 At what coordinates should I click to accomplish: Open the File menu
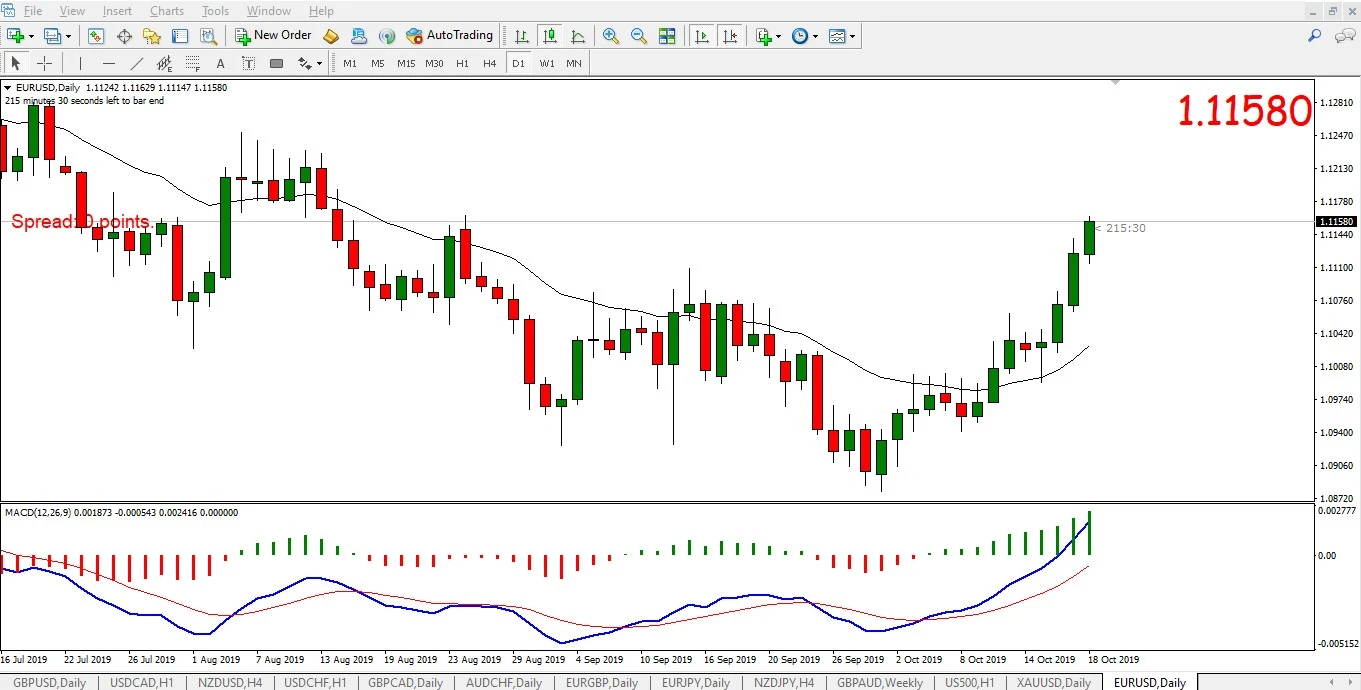32,11
